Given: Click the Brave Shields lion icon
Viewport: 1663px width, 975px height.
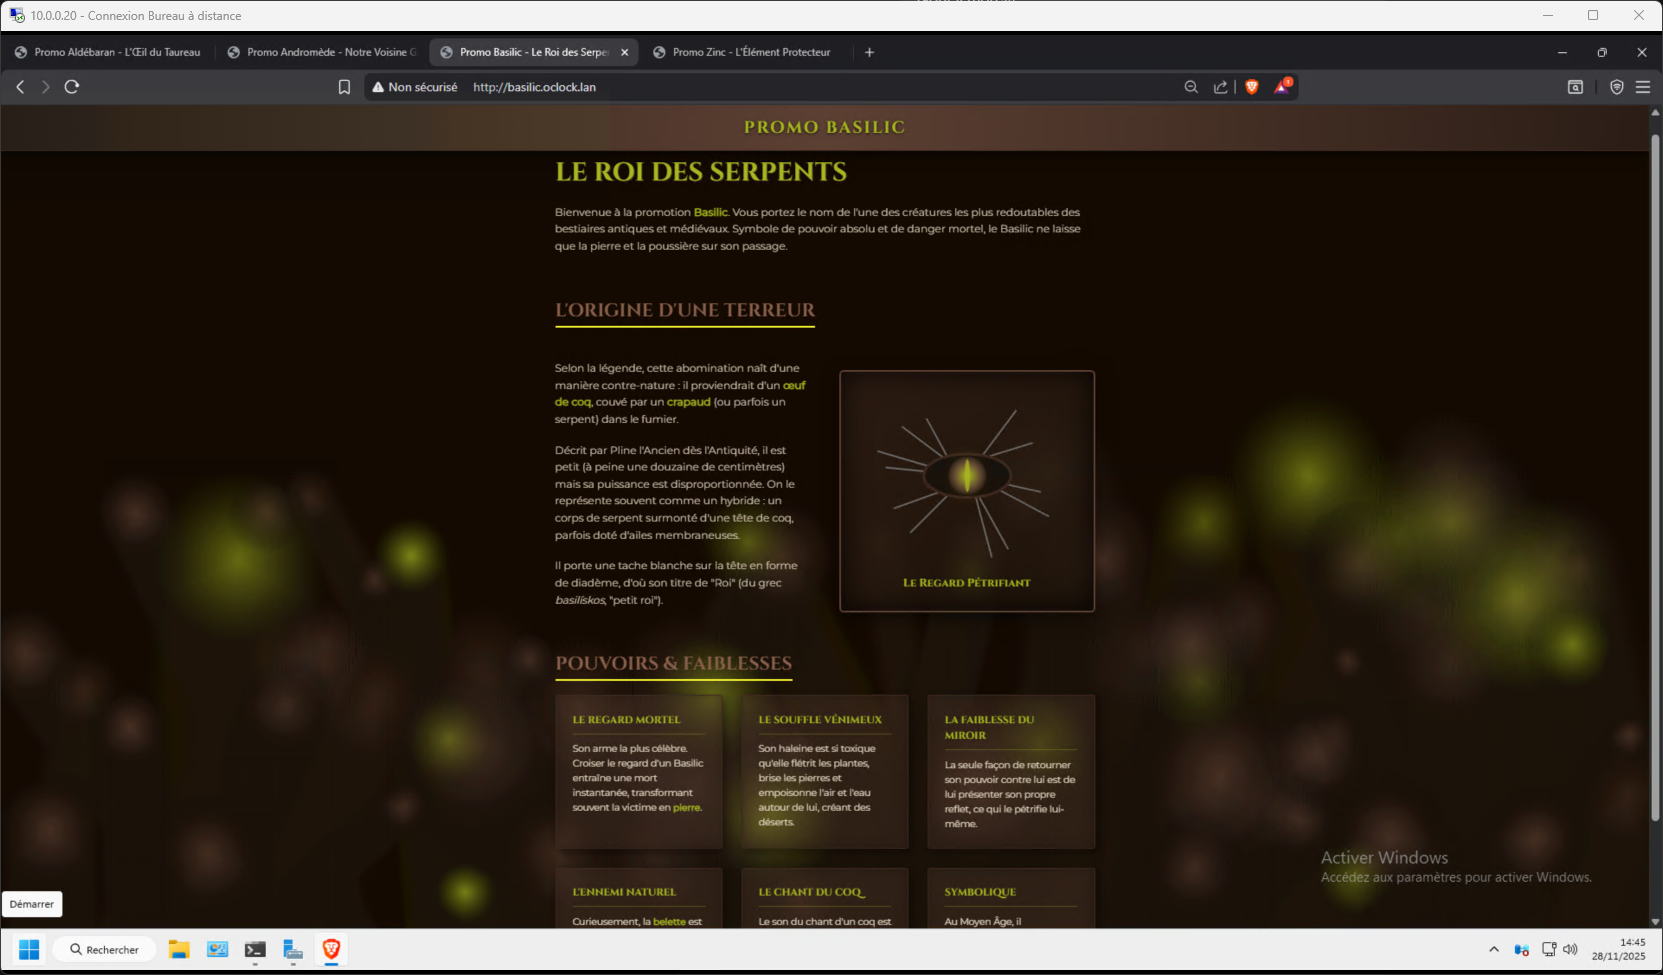Looking at the screenshot, I should coord(1251,87).
